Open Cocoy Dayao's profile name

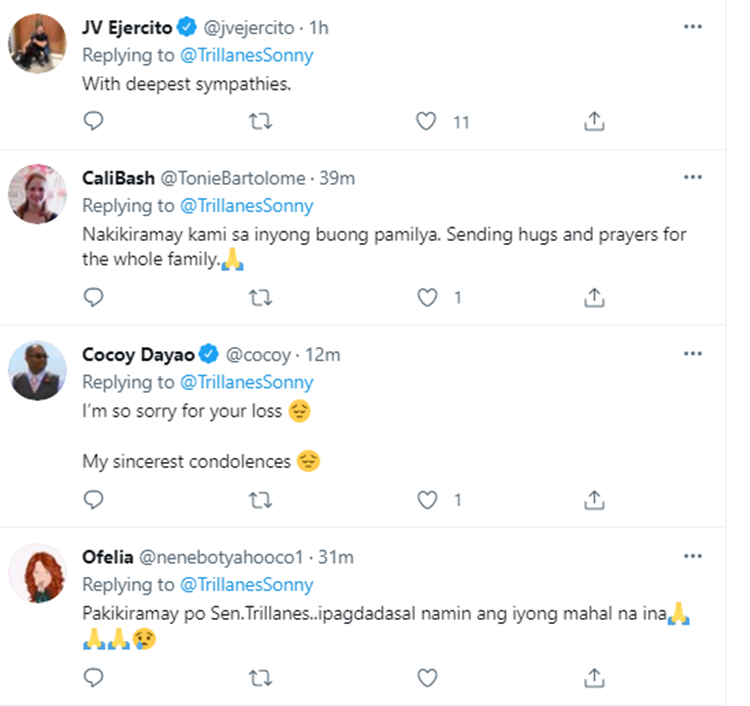pyautogui.click(x=138, y=354)
